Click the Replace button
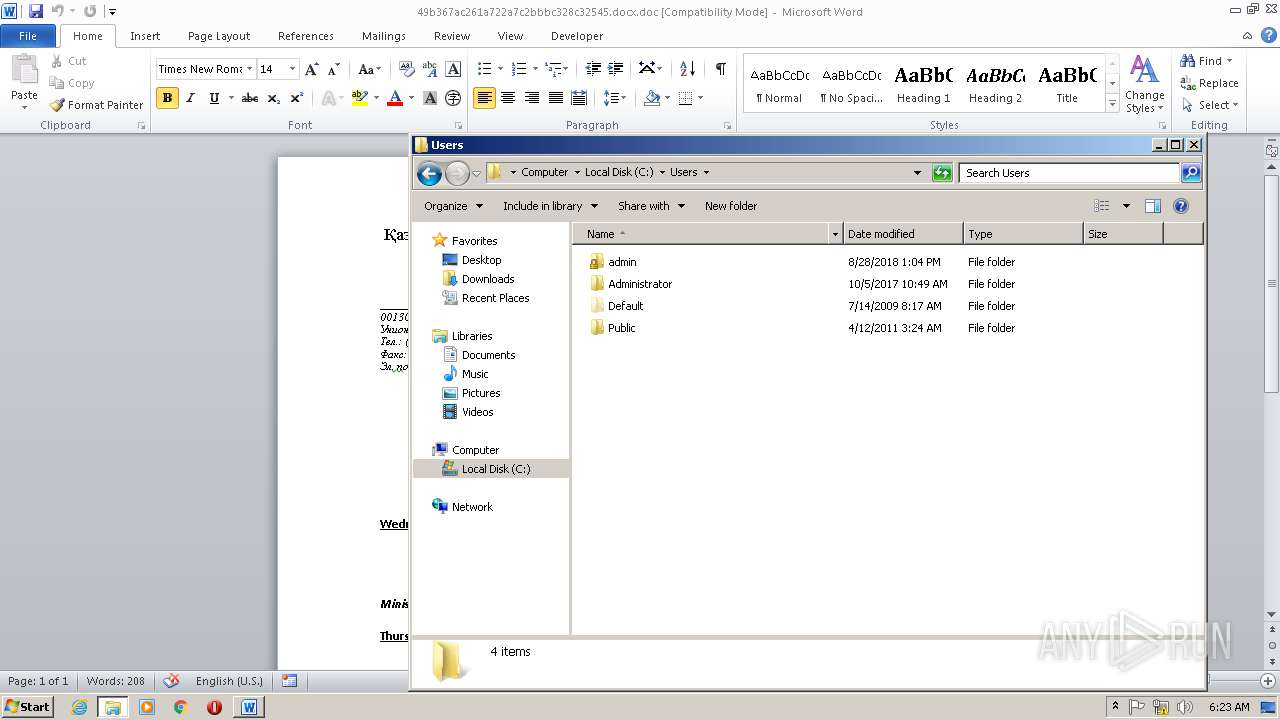Screen dimensions: 1280x720 coord(1209,83)
